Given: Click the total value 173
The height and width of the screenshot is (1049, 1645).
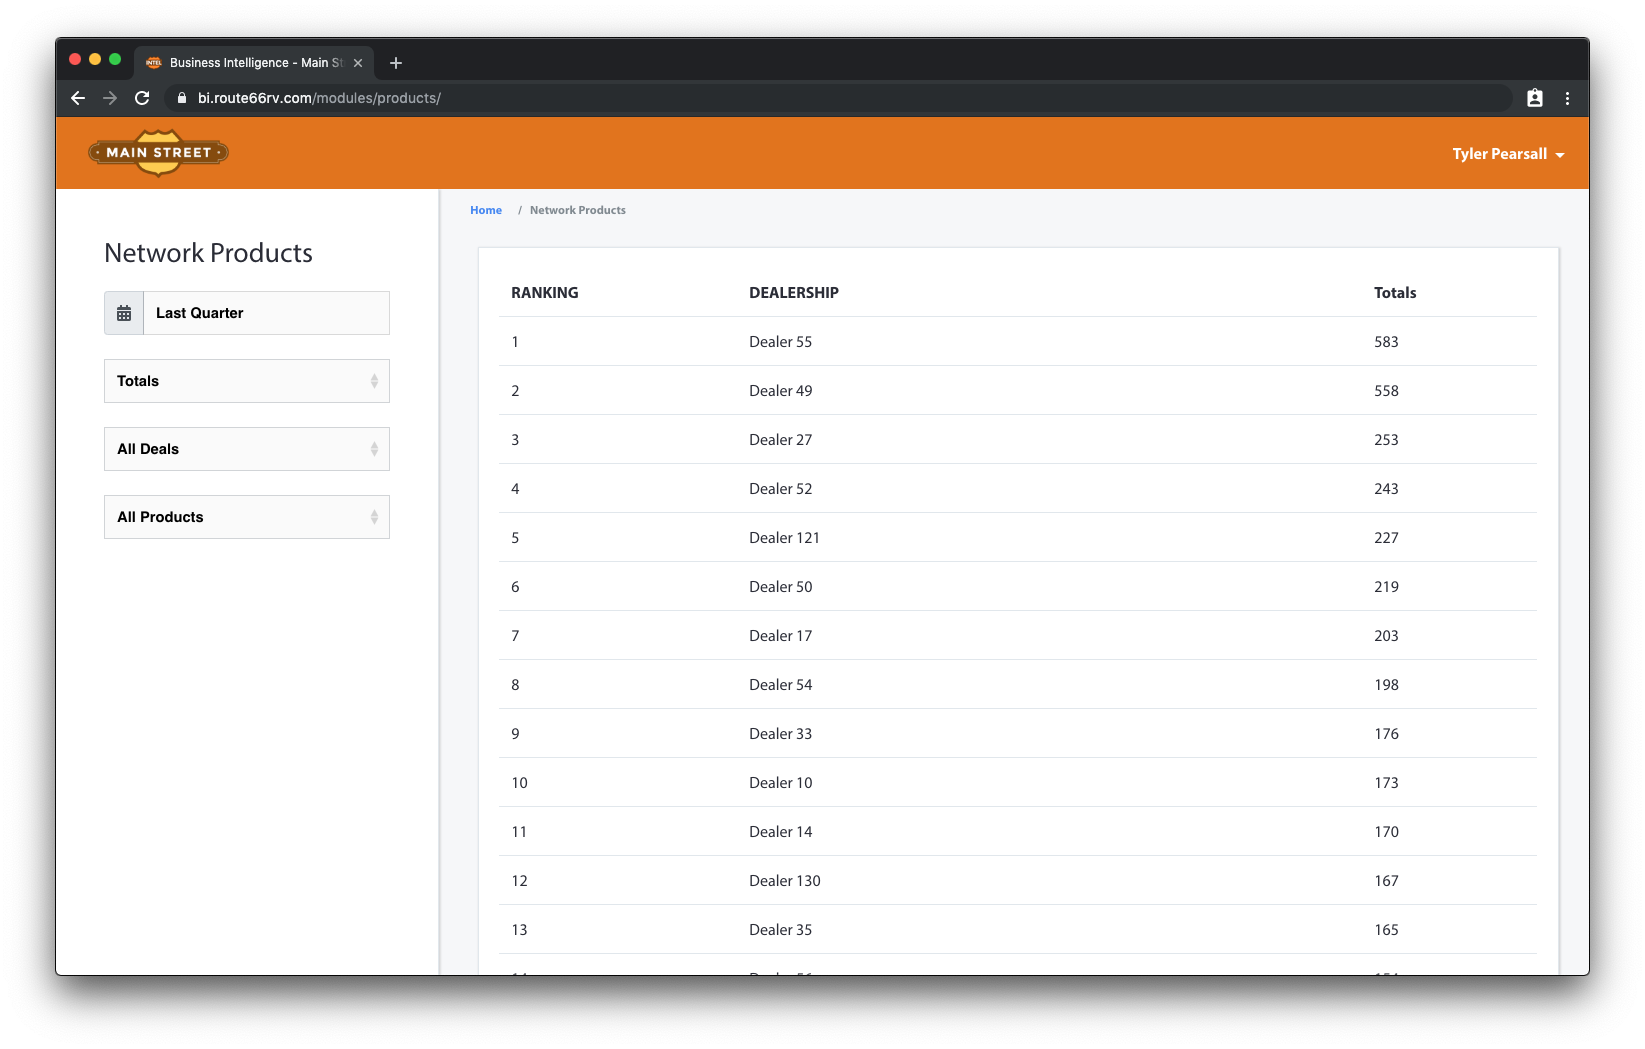Looking at the screenshot, I should (x=1386, y=783).
